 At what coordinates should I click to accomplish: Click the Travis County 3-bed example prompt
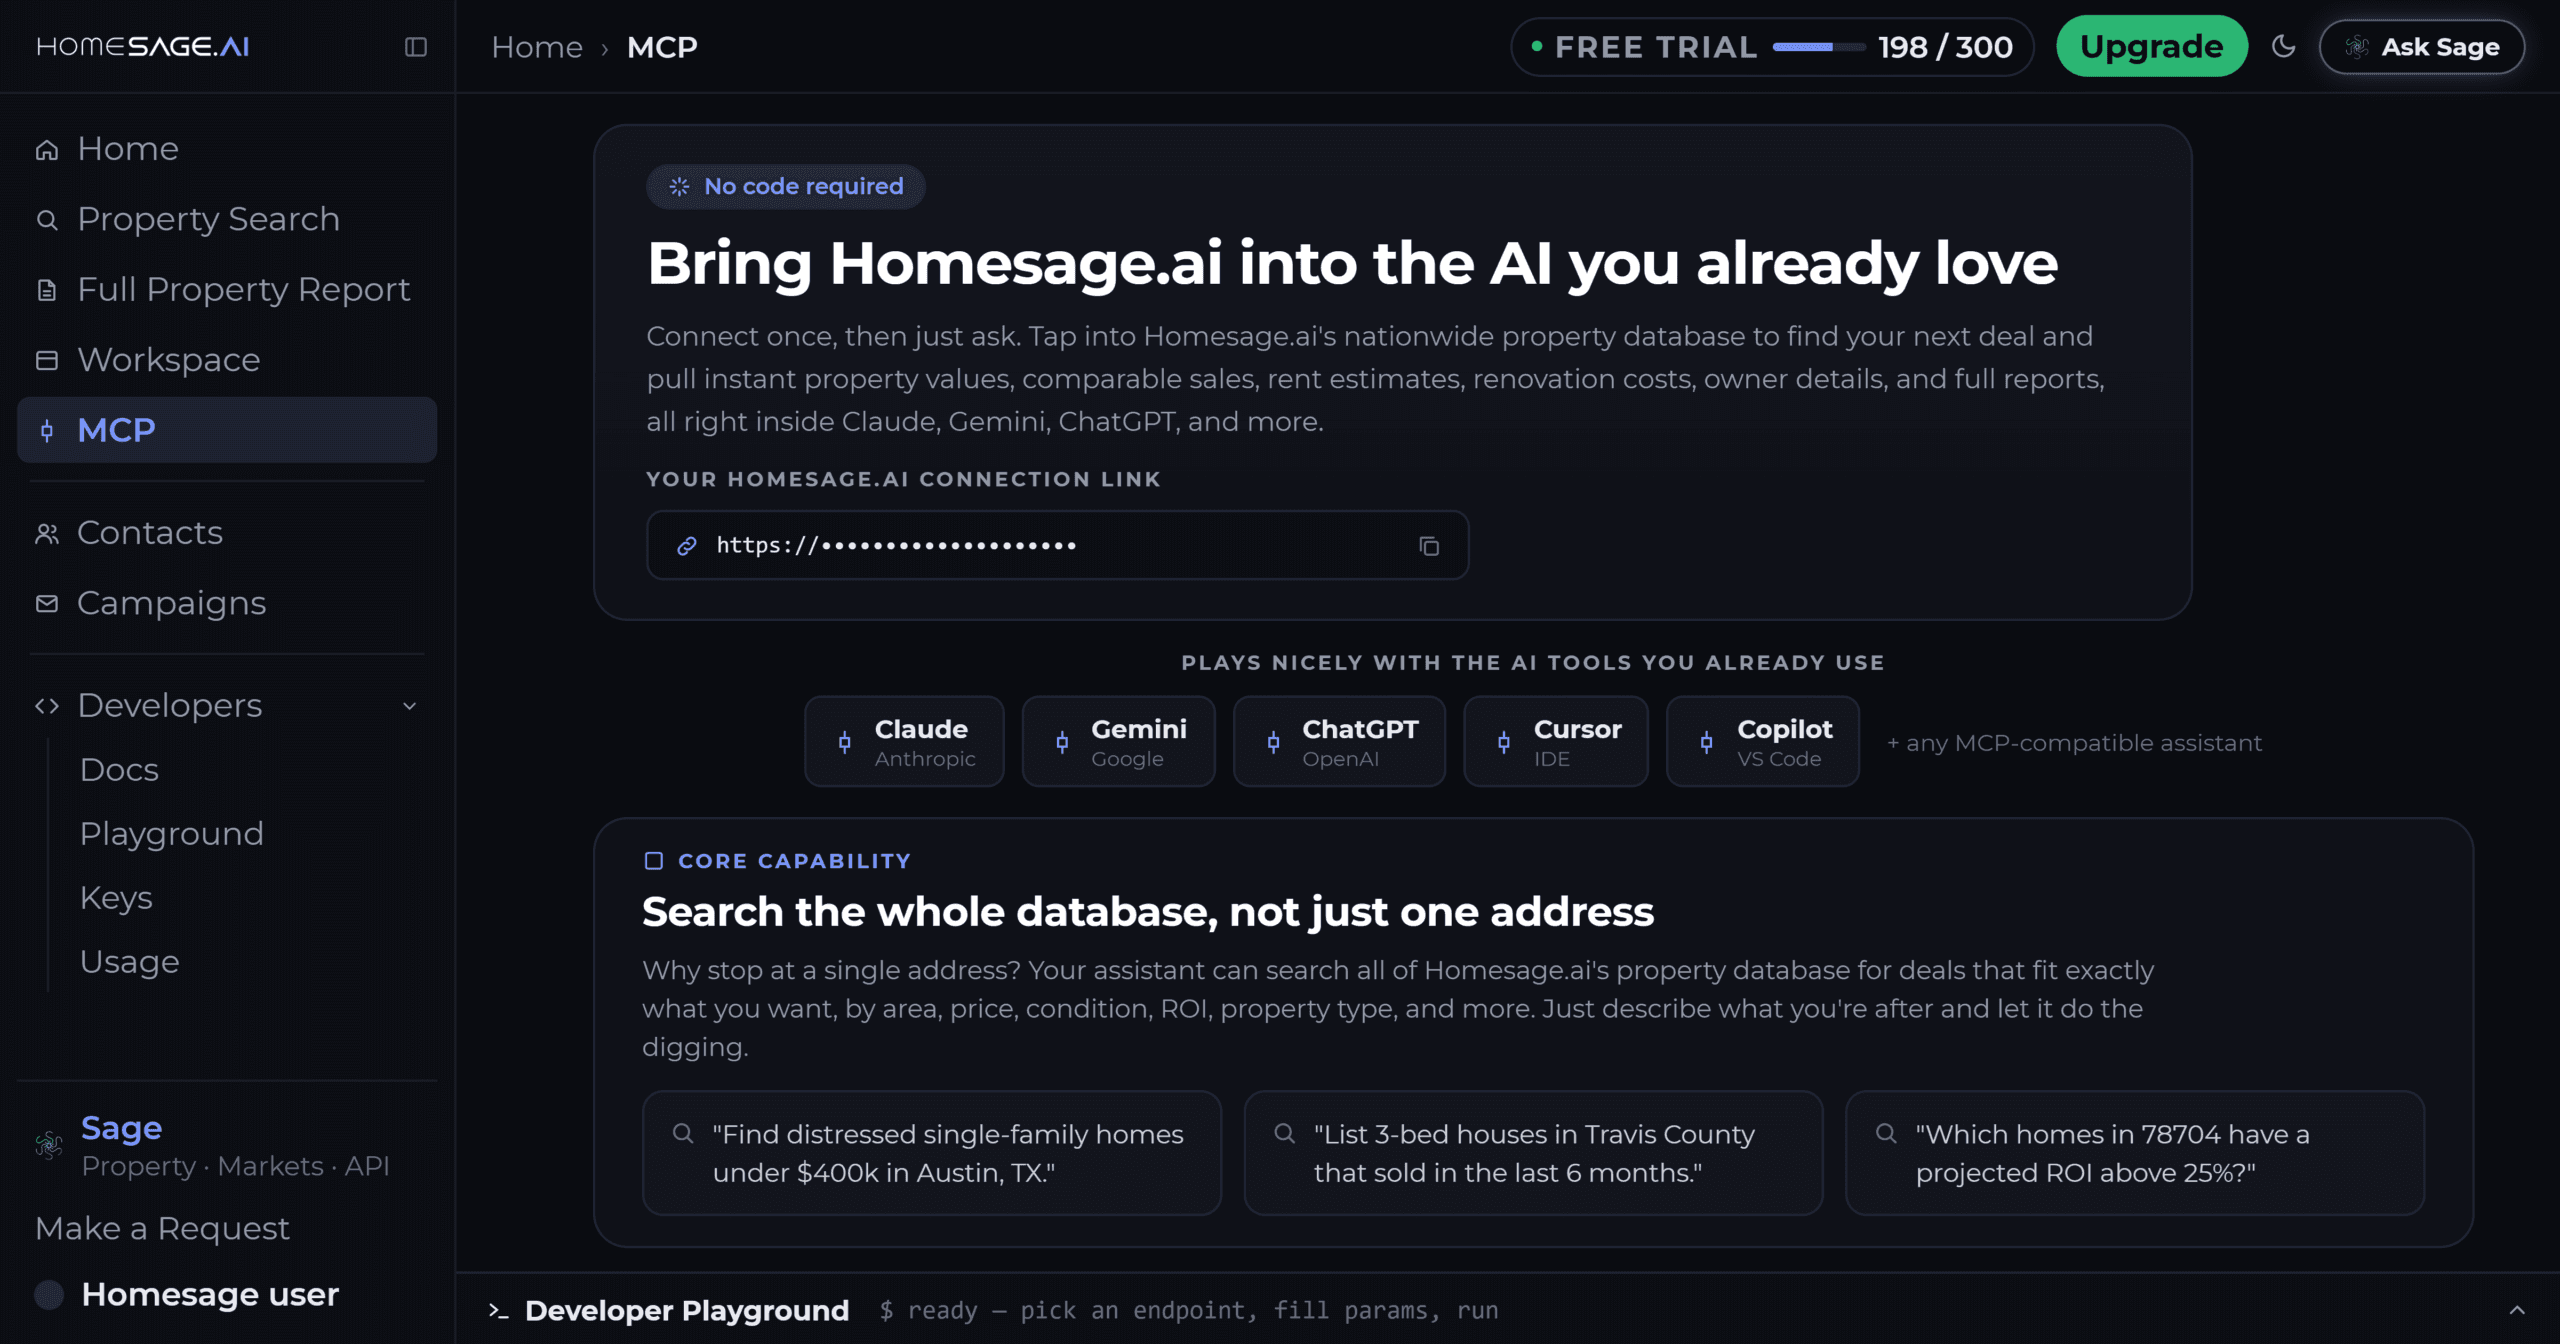pyautogui.click(x=1533, y=1153)
